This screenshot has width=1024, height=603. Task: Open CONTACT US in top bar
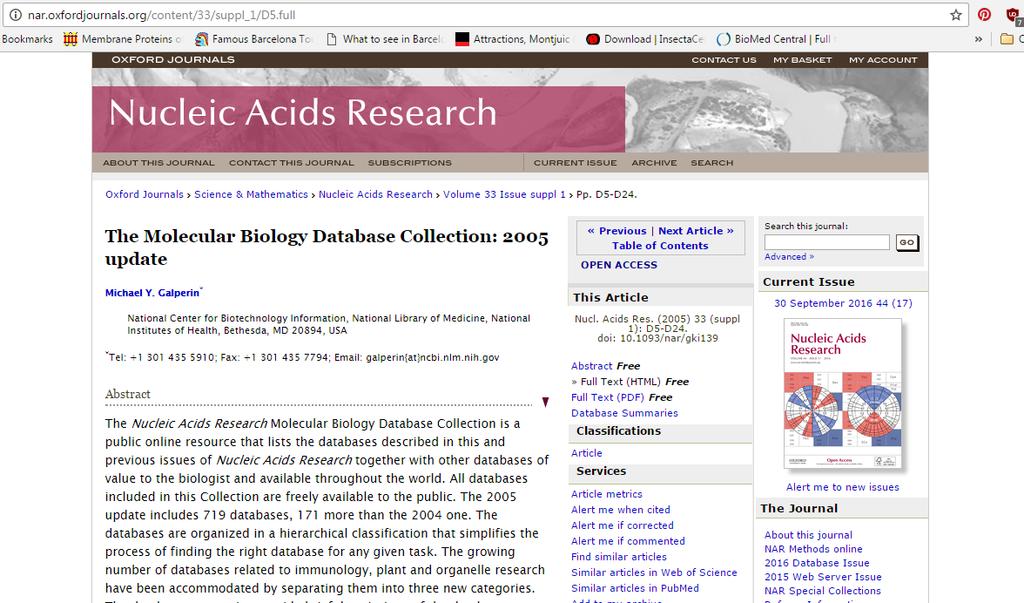(x=724, y=60)
